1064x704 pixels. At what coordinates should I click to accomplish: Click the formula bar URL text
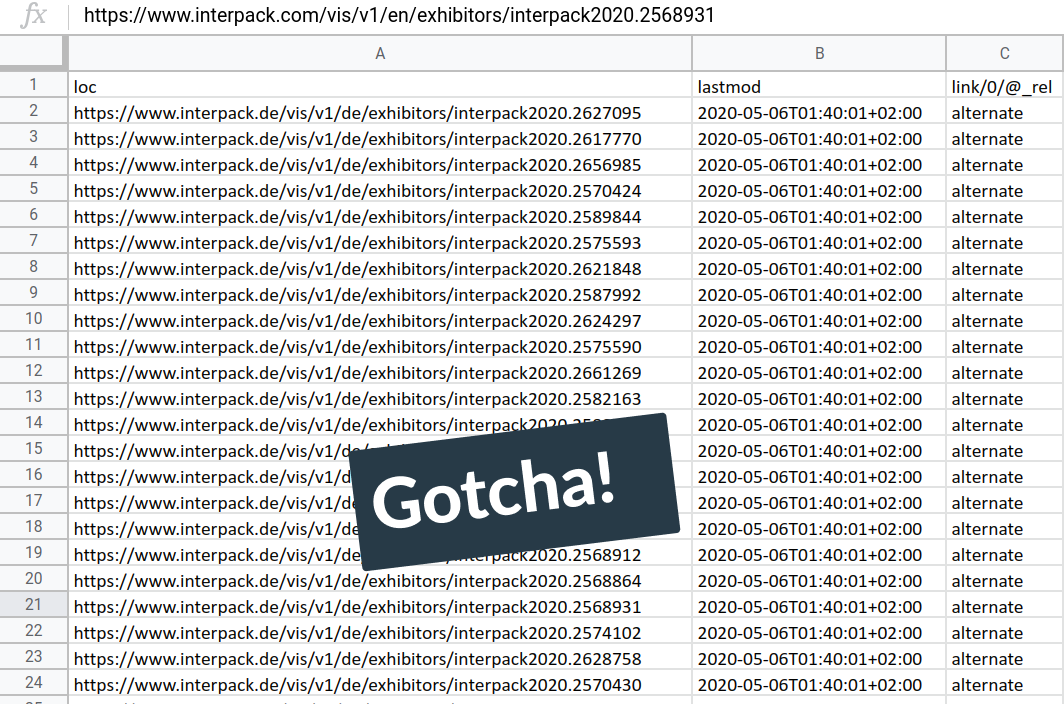coord(399,15)
